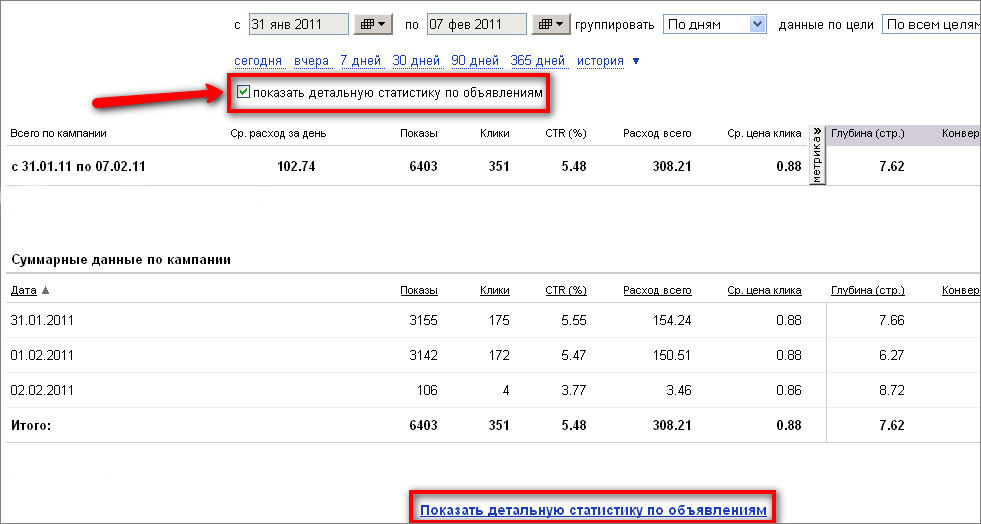The image size is (981, 524).
Task: Open the 'история' link
Action: pos(600,61)
